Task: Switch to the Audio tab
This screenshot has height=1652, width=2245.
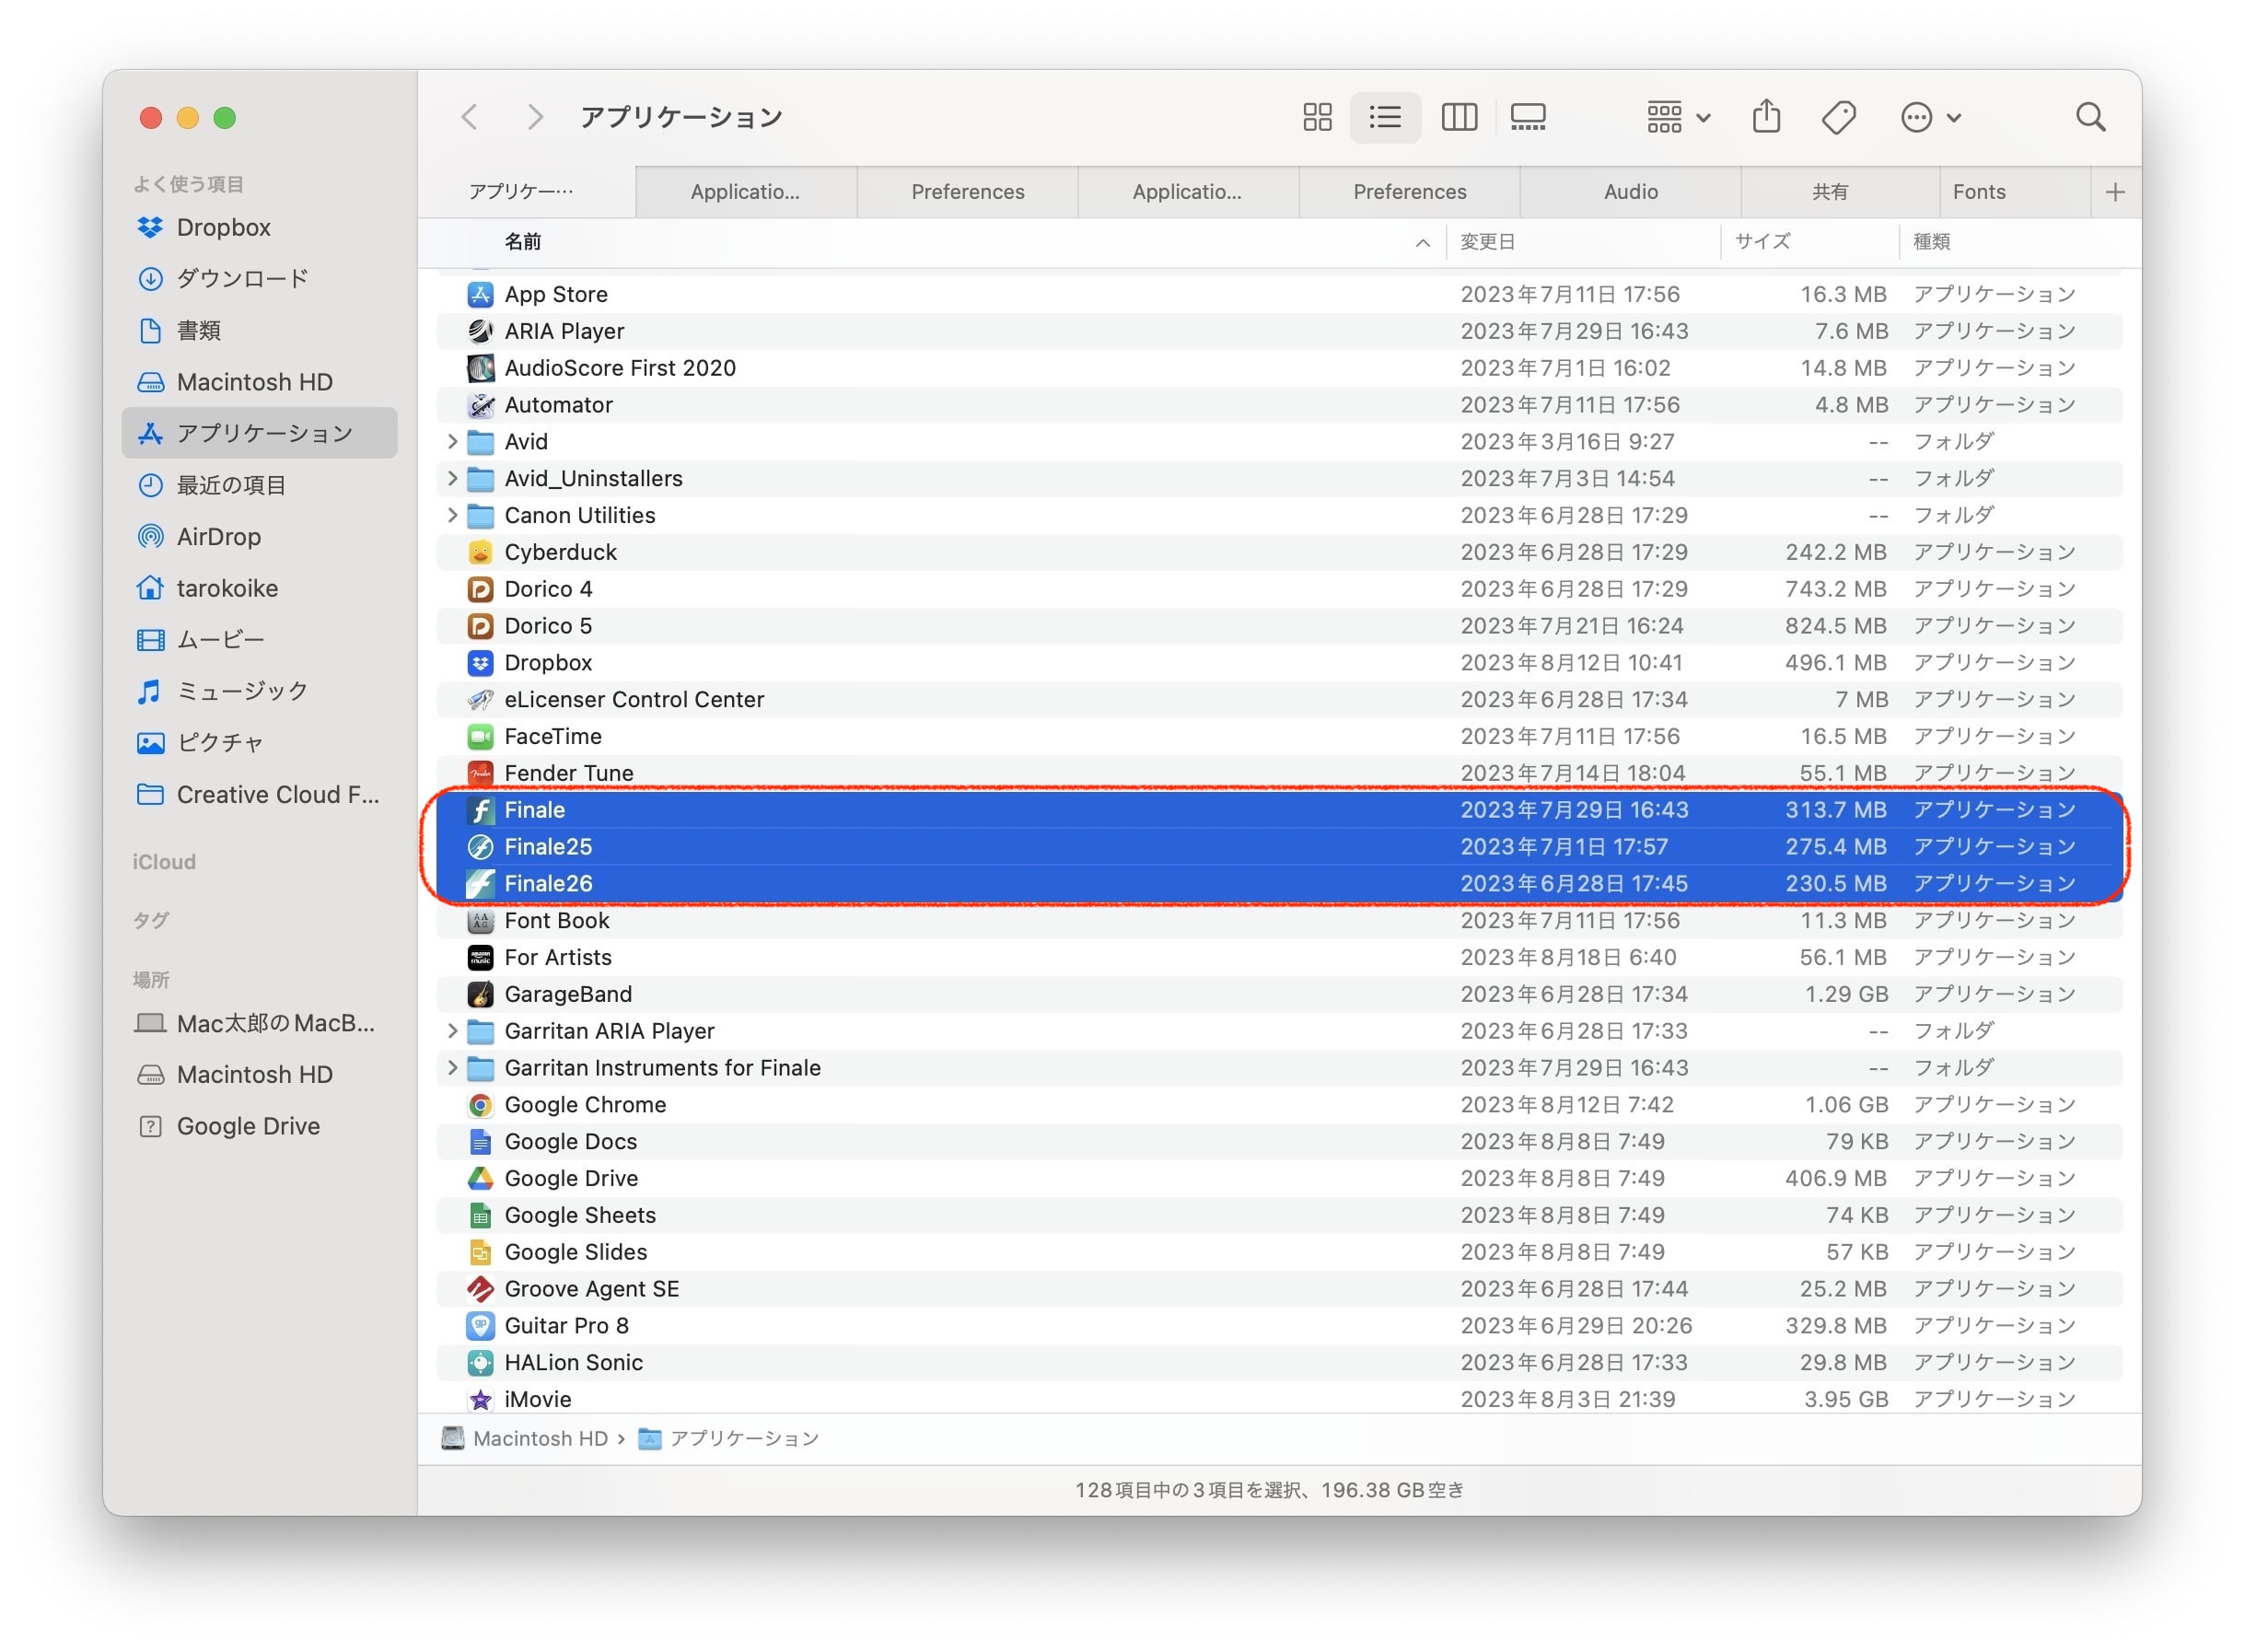Action: (x=1630, y=192)
